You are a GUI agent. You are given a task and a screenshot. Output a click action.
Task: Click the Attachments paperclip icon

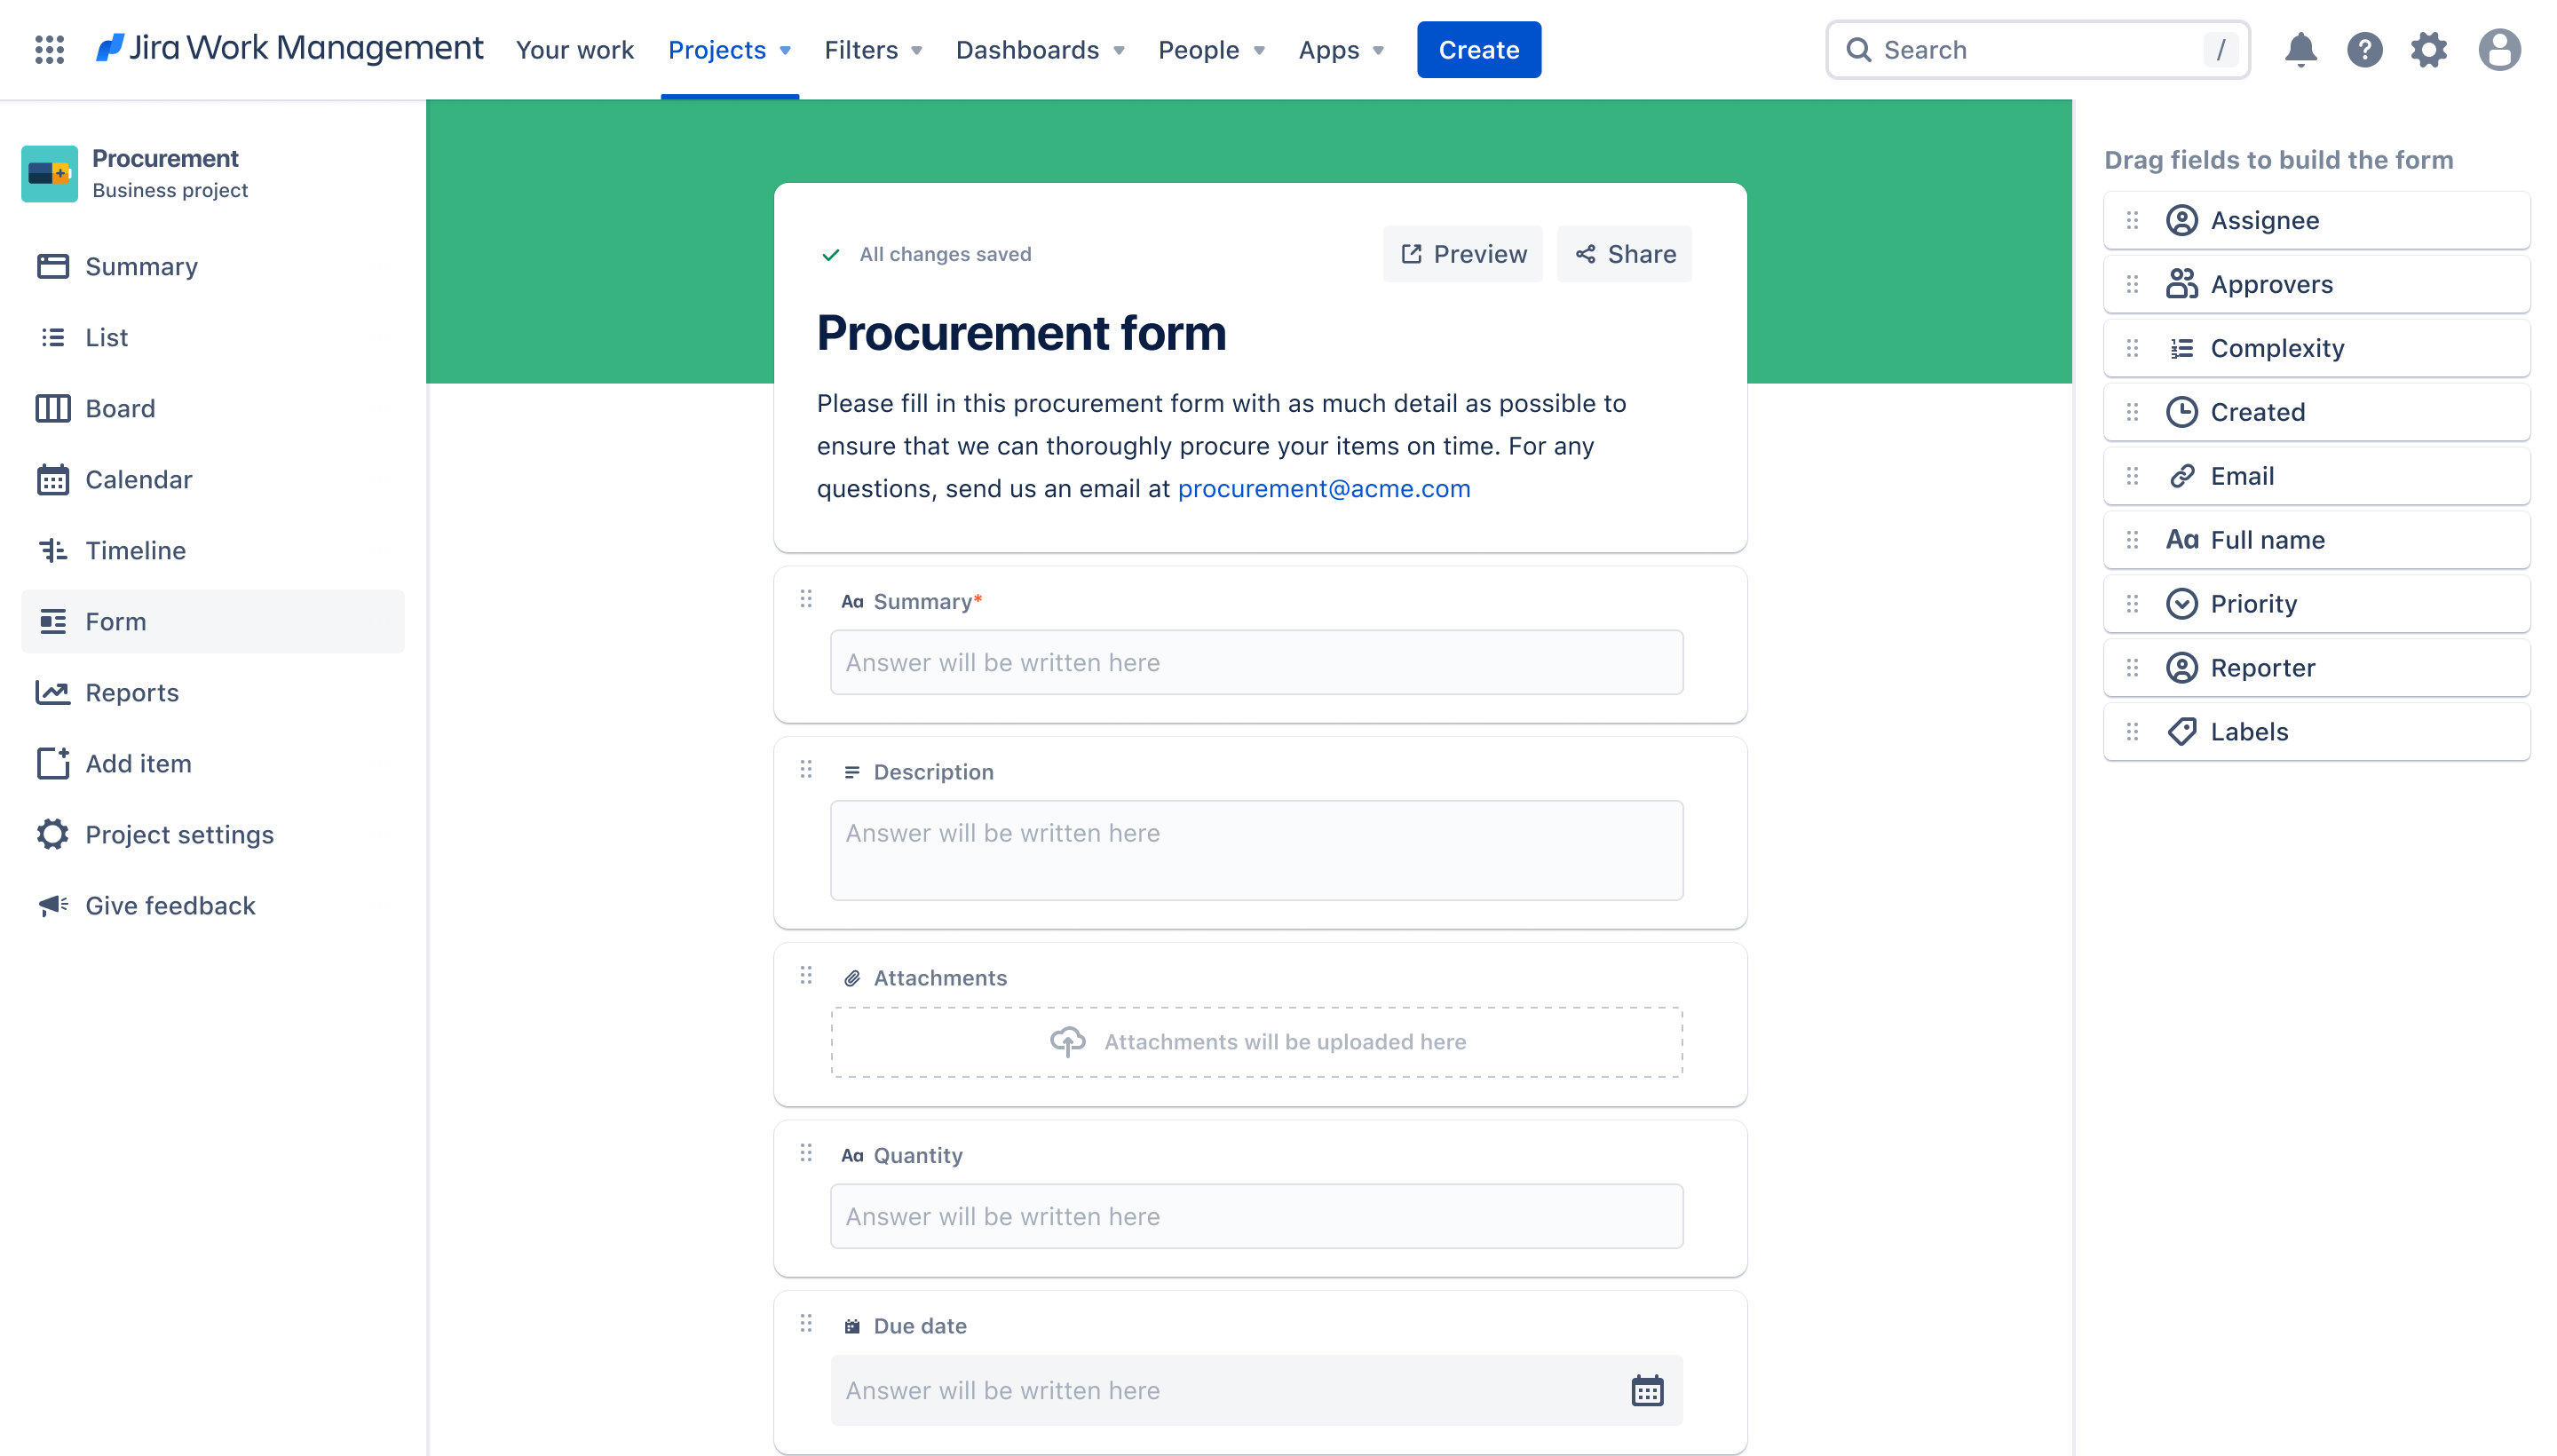point(853,978)
